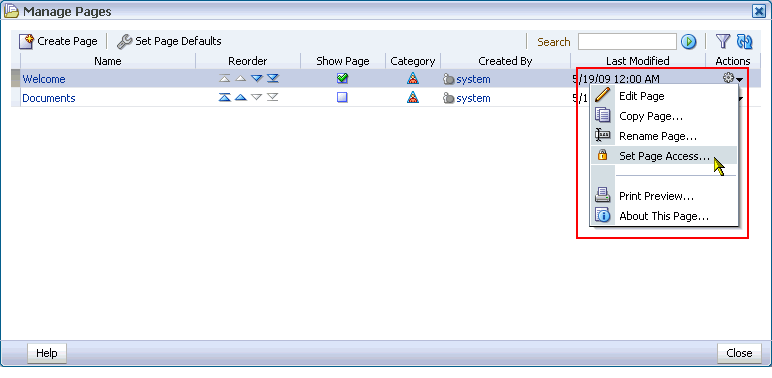The image size is (772, 378).
Task: Select Copy Page... menu item
Action: (x=664, y=116)
